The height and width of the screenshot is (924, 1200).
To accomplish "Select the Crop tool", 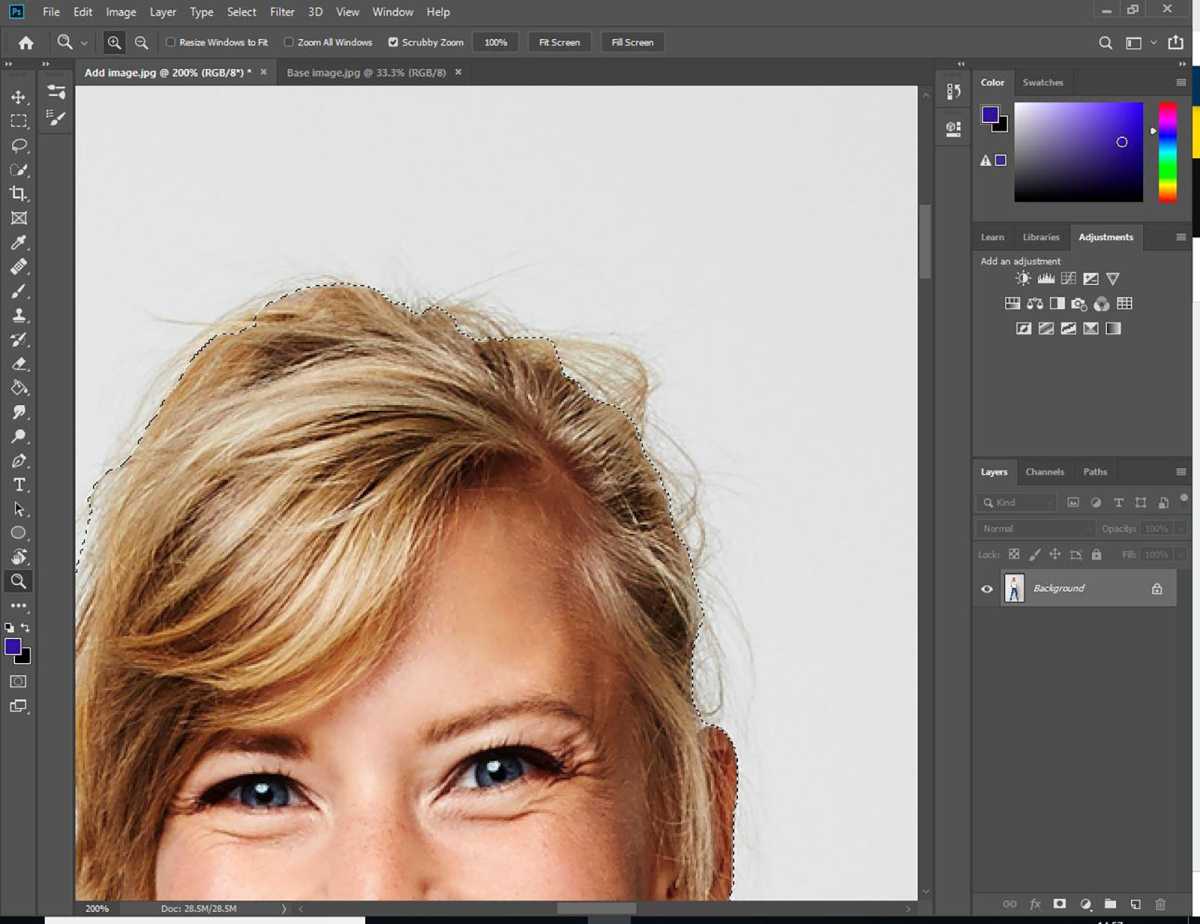I will coord(18,194).
